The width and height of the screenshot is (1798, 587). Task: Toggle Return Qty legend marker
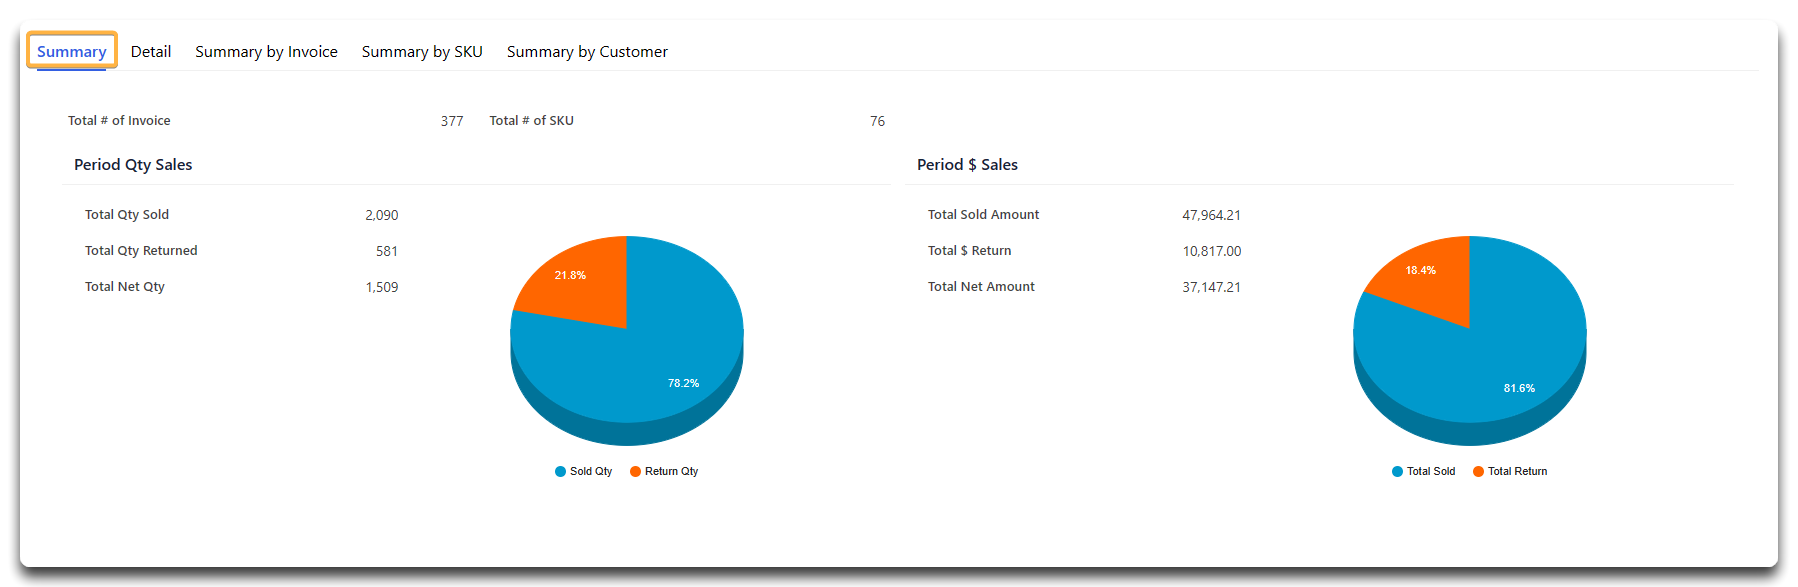pos(636,472)
